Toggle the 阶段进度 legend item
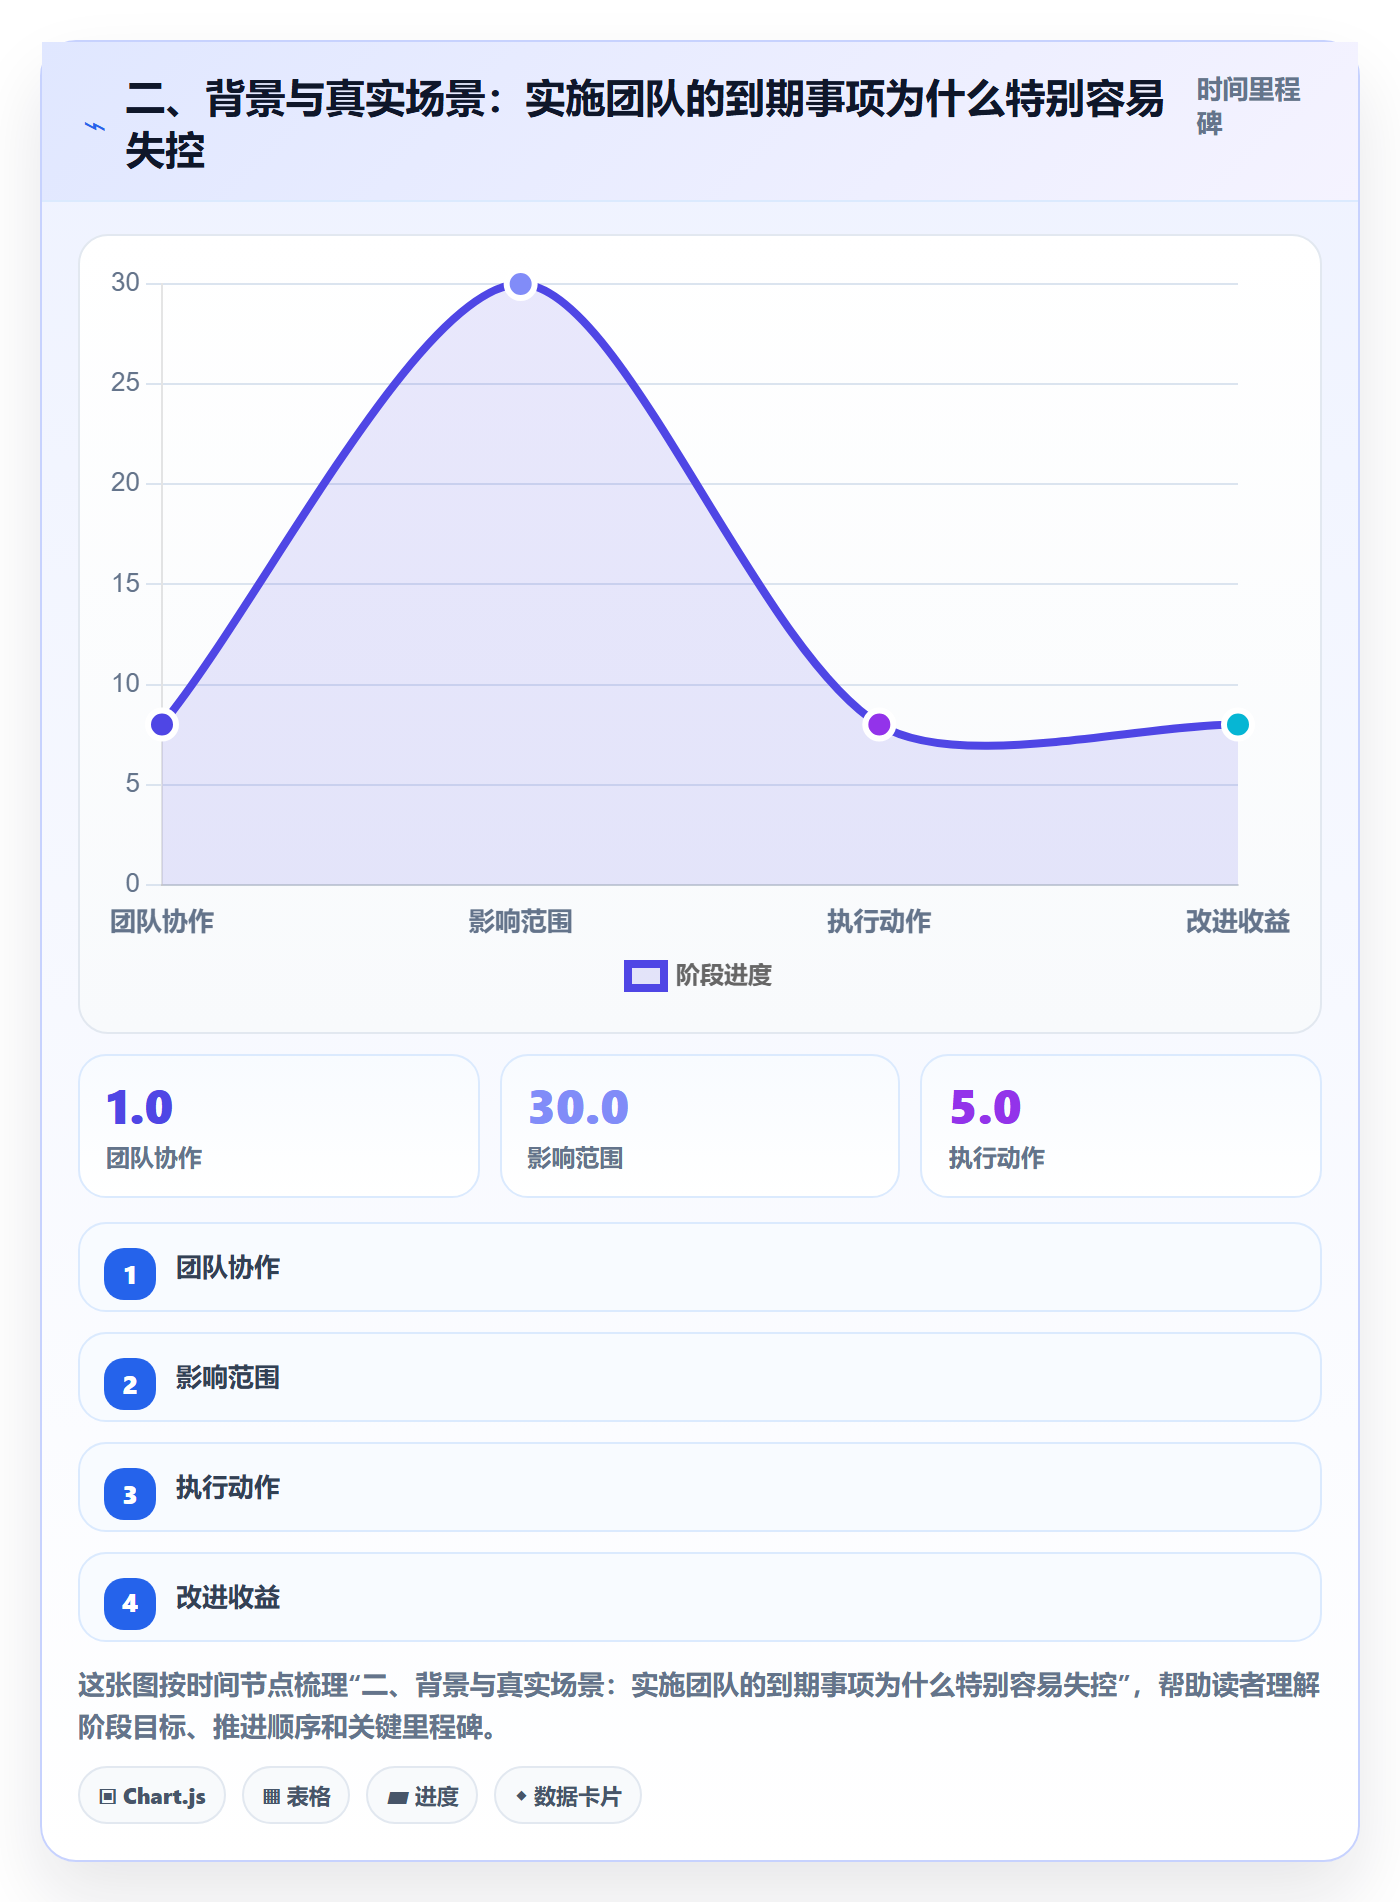Viewport: 1400px width, 1902px height. pos(698,975)
